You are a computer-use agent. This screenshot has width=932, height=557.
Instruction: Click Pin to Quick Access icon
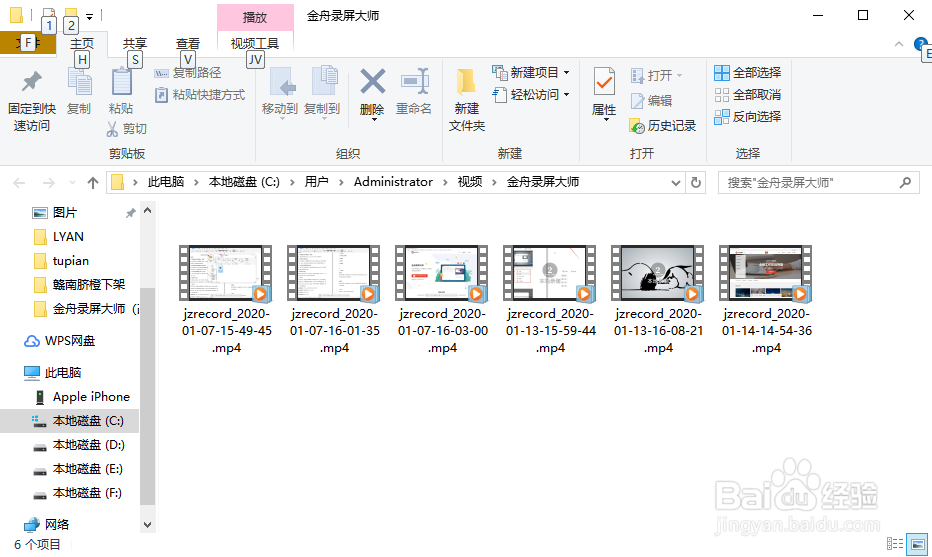[32, 81]
